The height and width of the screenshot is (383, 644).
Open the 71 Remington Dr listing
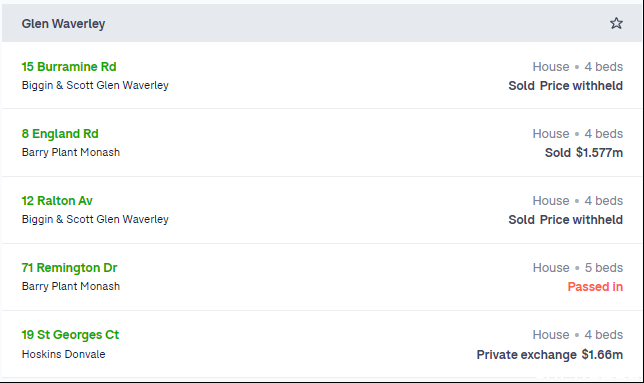pyautogui.click(x=69, y=268)
